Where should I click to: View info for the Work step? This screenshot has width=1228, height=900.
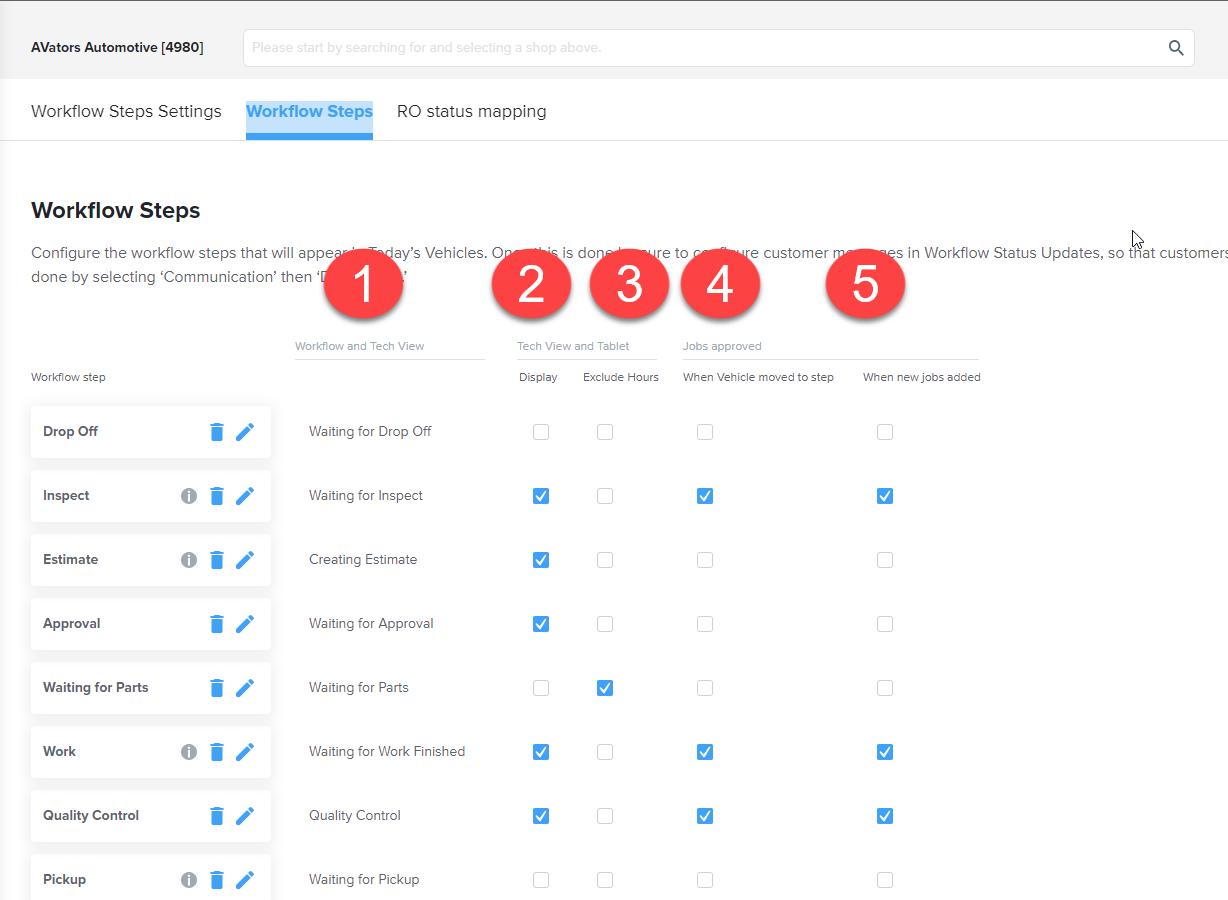click(x=189, y=751)
